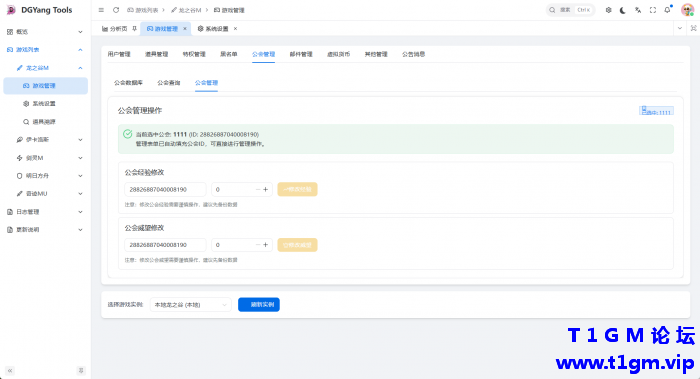Increase the guild experience value
This screenshot has height=379, width=700.
point(266,189)
